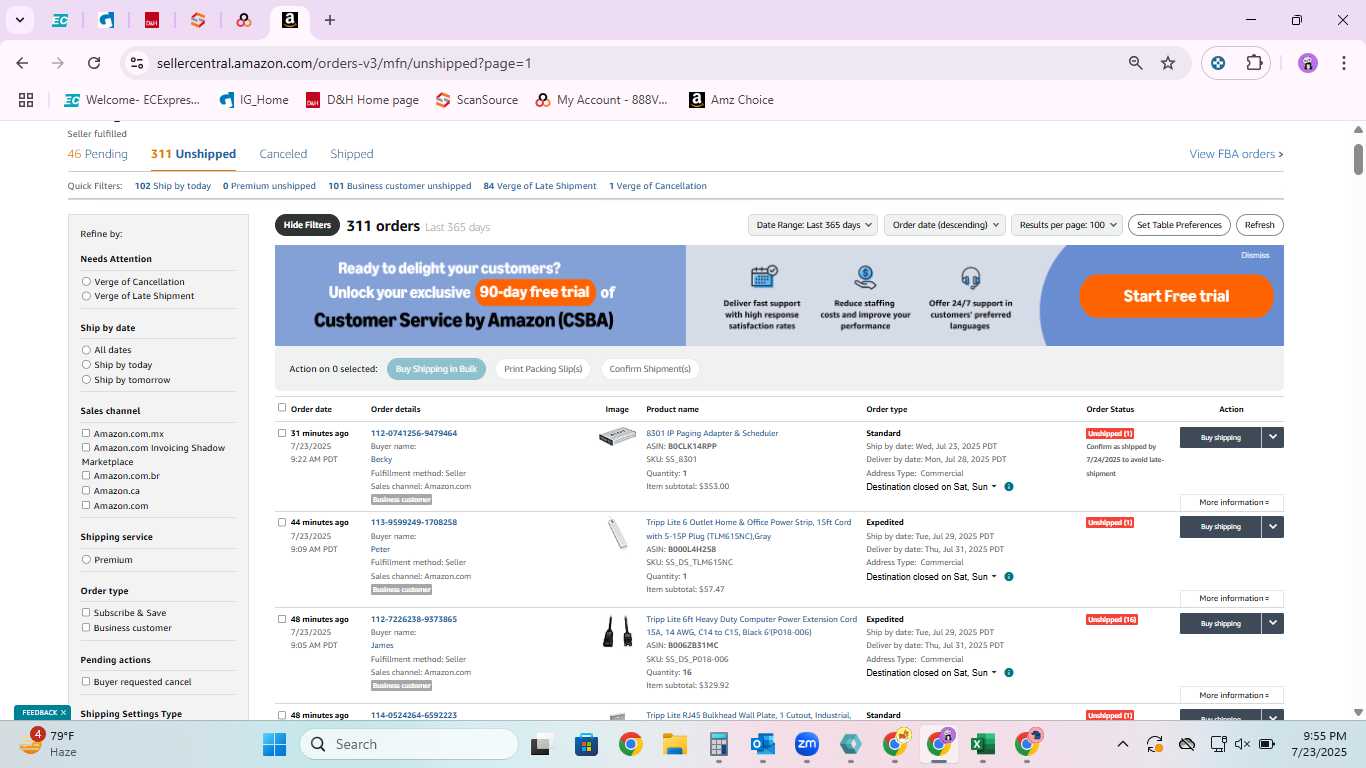
Task: Click Refresh orders button
Action: tap(1260, 225)
